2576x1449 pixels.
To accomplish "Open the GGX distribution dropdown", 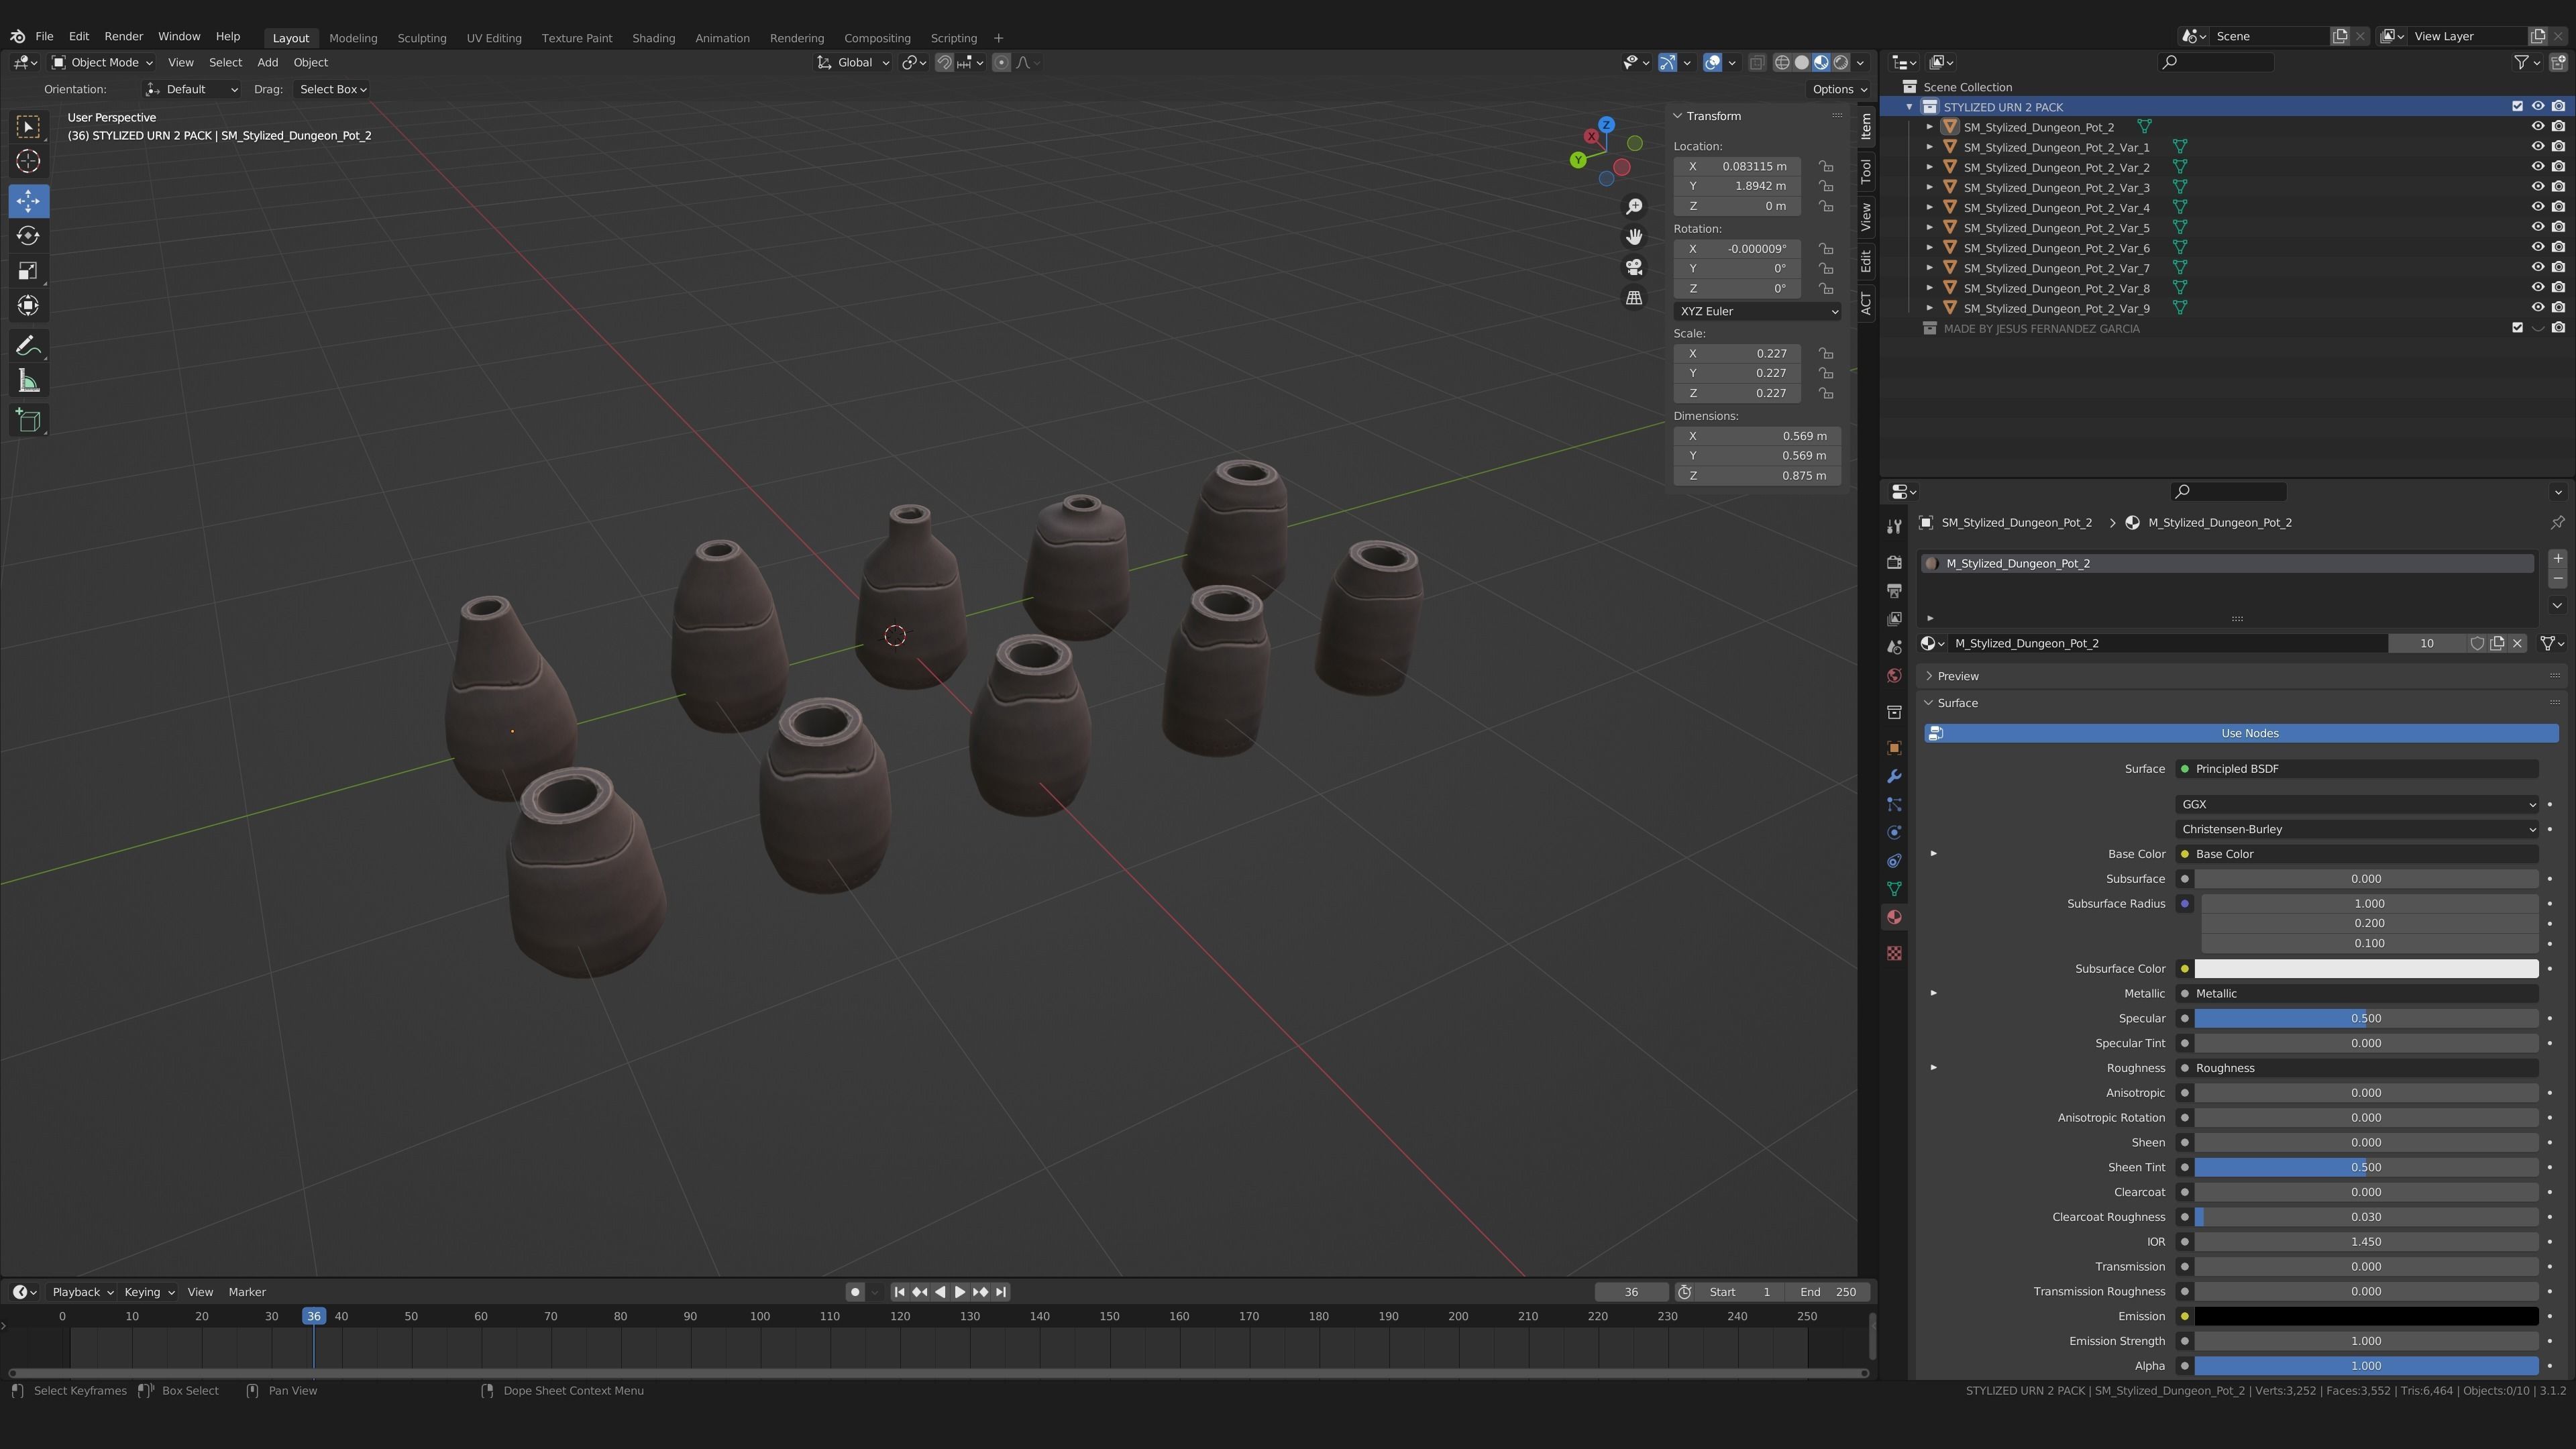I will [2357, 804].
